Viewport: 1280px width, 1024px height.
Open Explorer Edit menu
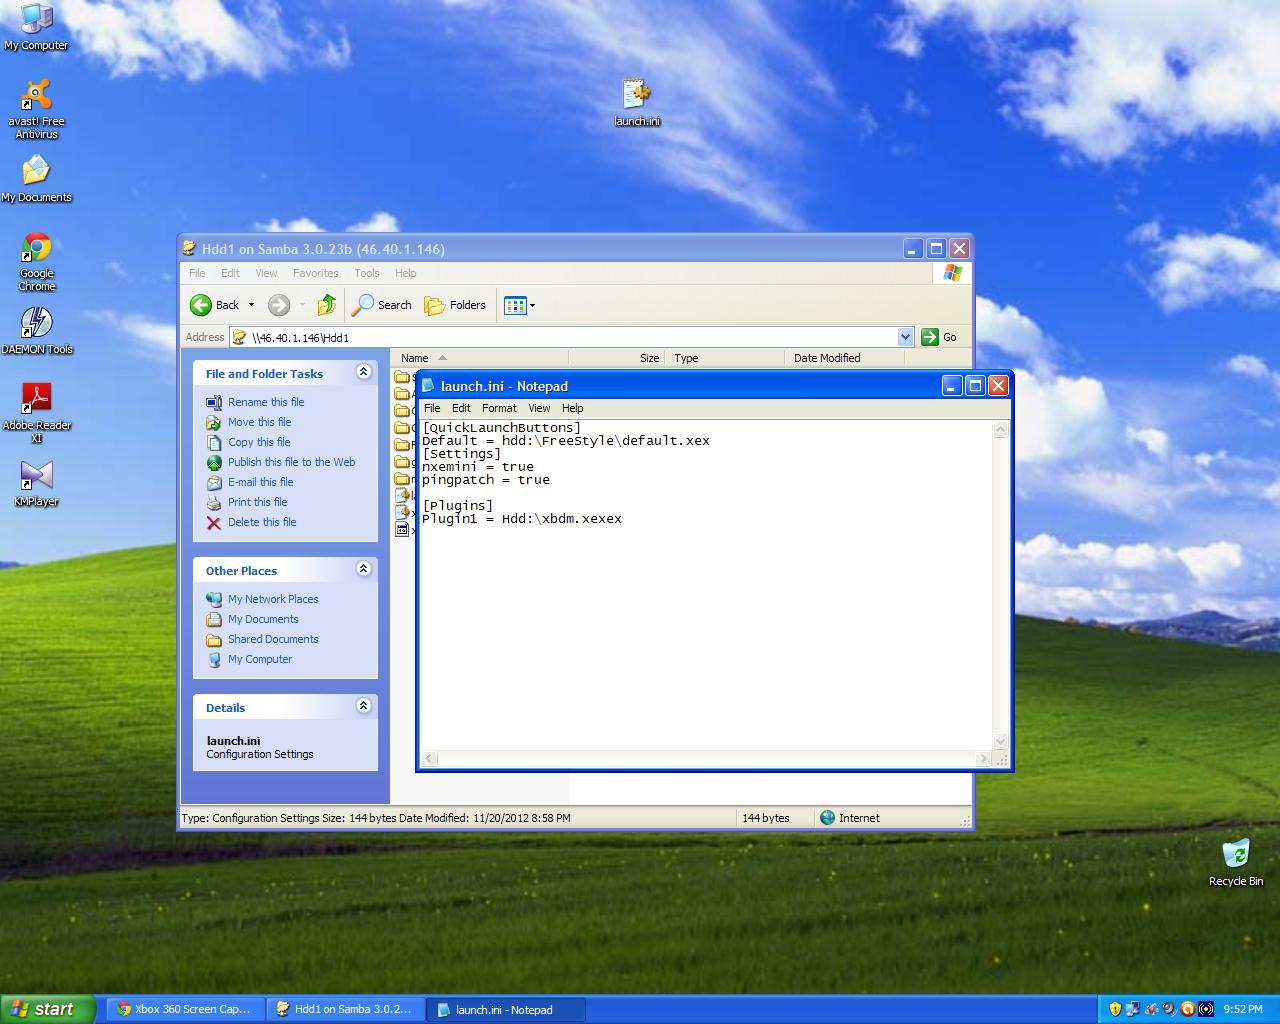230,273
